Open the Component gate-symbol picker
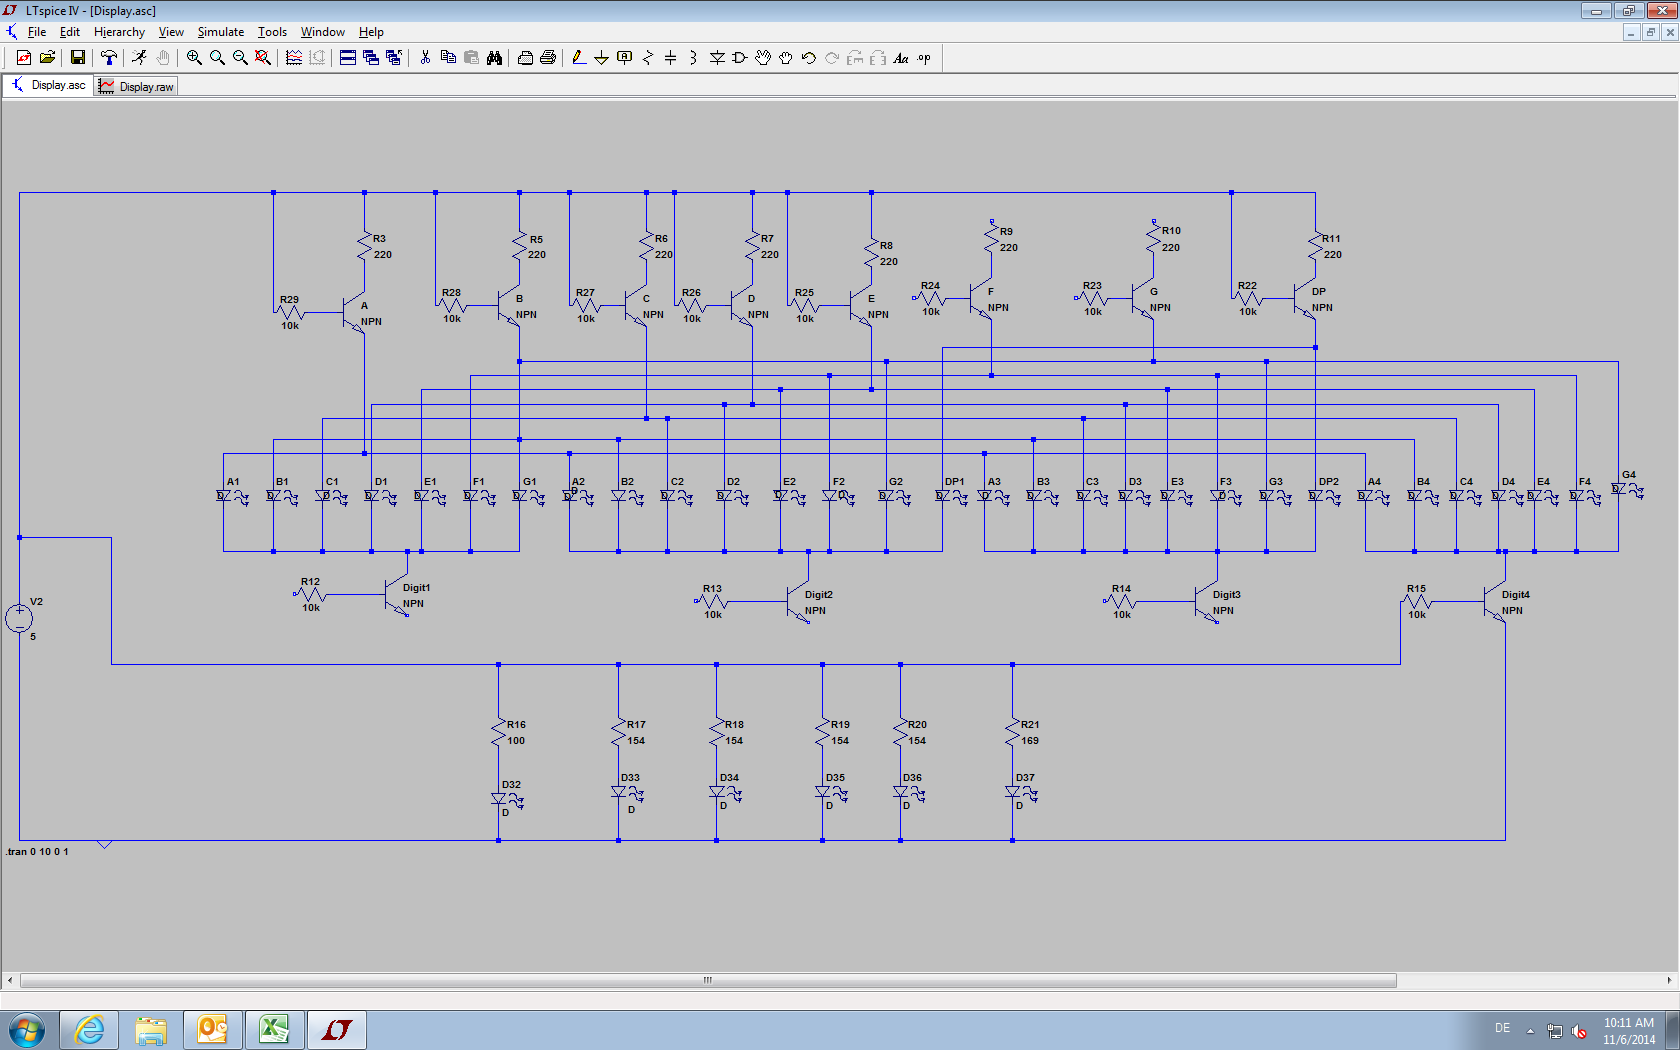Image resolution: width=1680 pixels, height=1050 pixels. pyautogui.click(x=740, y=58)
